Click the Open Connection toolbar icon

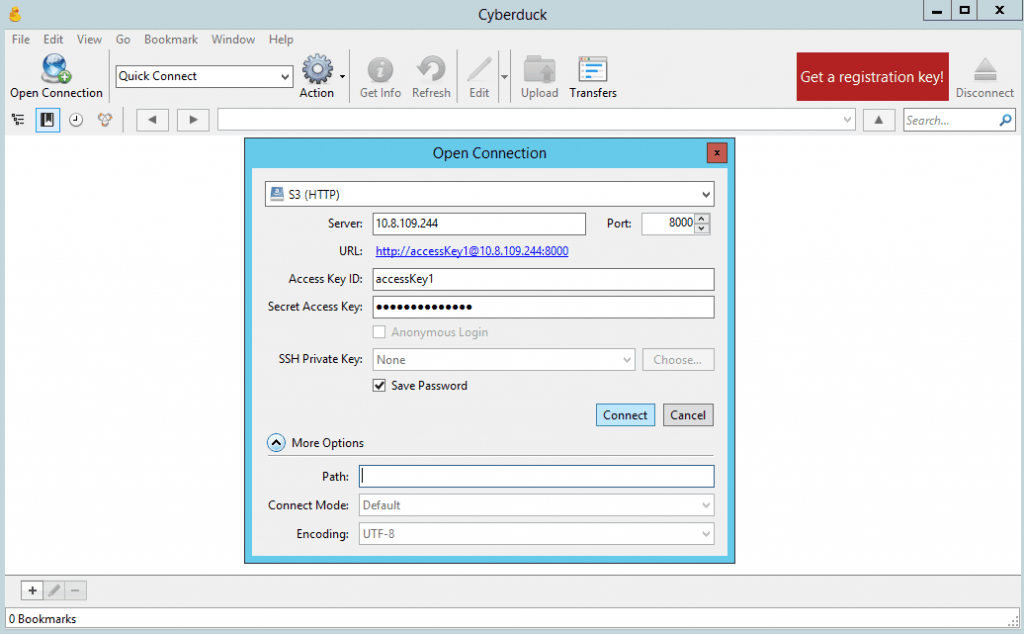(x=56, y=70)
